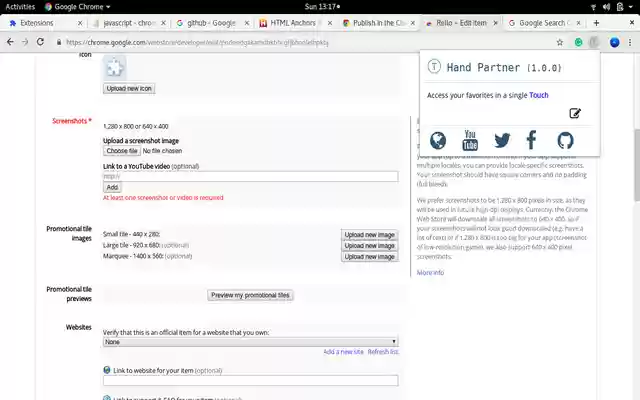
Task: Click the Hand Partner logo icon in popup
Action: click(x=434, y=66)
